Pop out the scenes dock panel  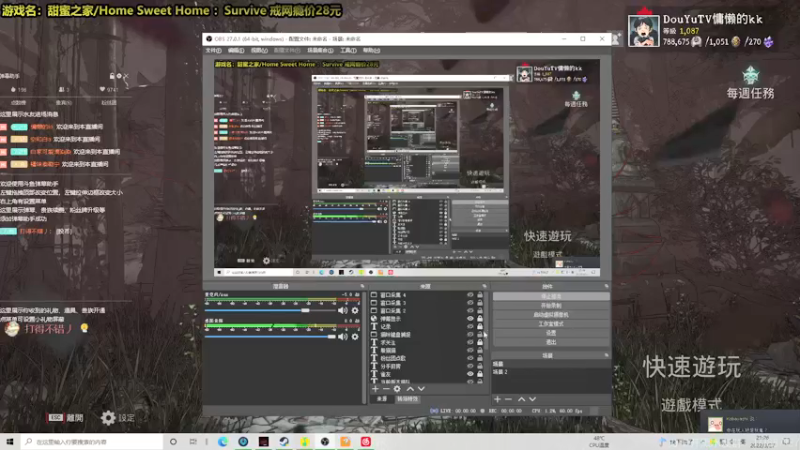(606, 355)
